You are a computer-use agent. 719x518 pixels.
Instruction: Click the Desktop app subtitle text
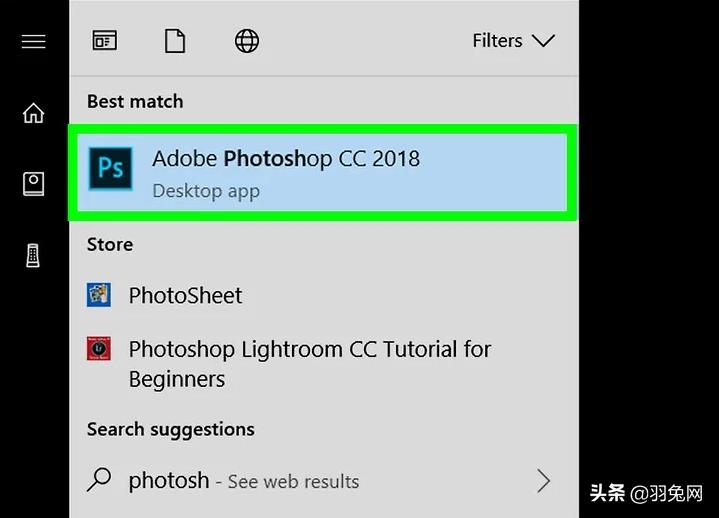(206, 191)
